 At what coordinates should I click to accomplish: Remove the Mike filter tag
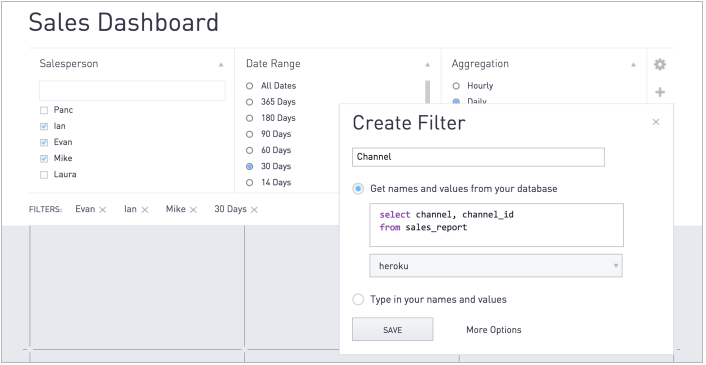(x=193, y=210)
